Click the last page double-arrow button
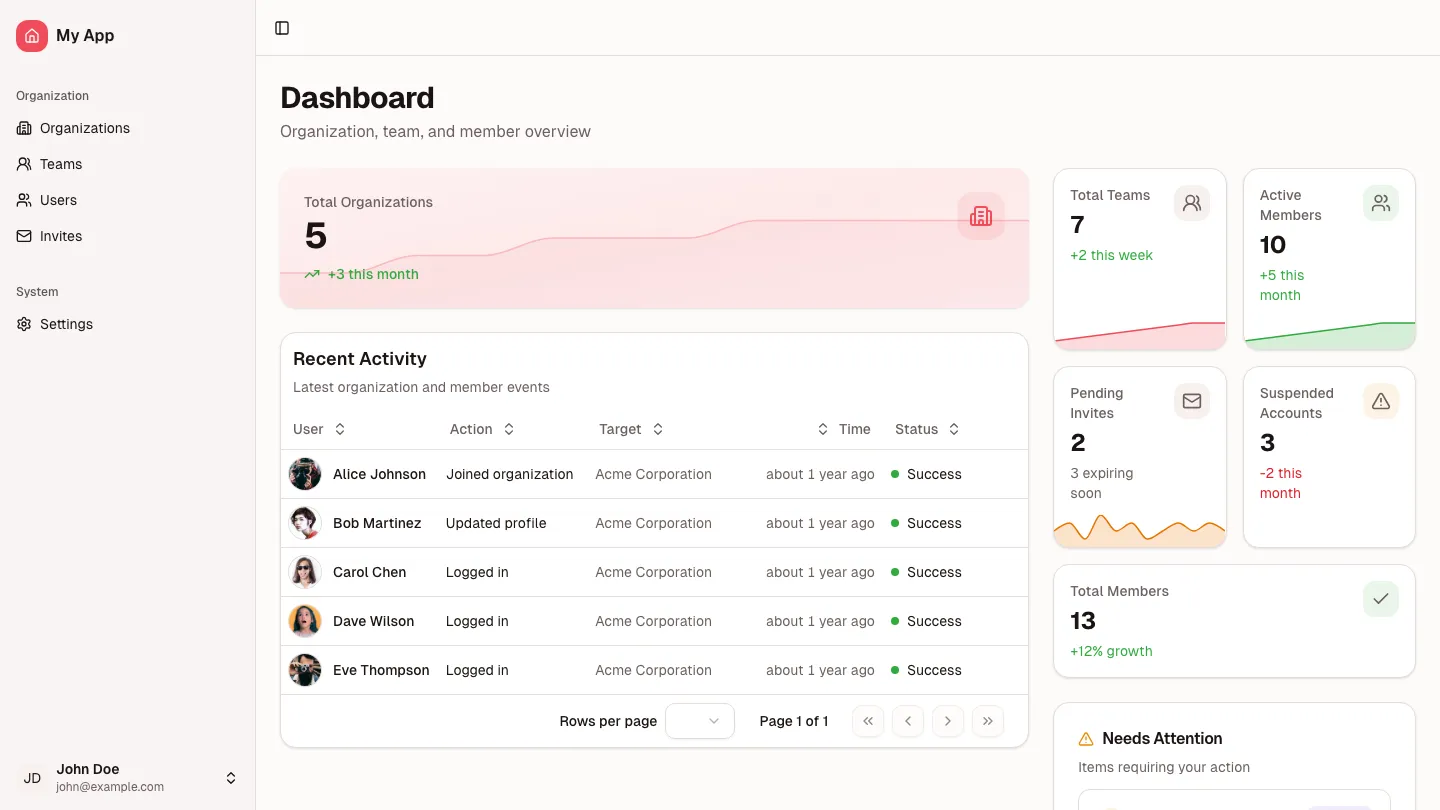Image resolution: width=1440 pixels, height=810 pixels. (987, 721)
